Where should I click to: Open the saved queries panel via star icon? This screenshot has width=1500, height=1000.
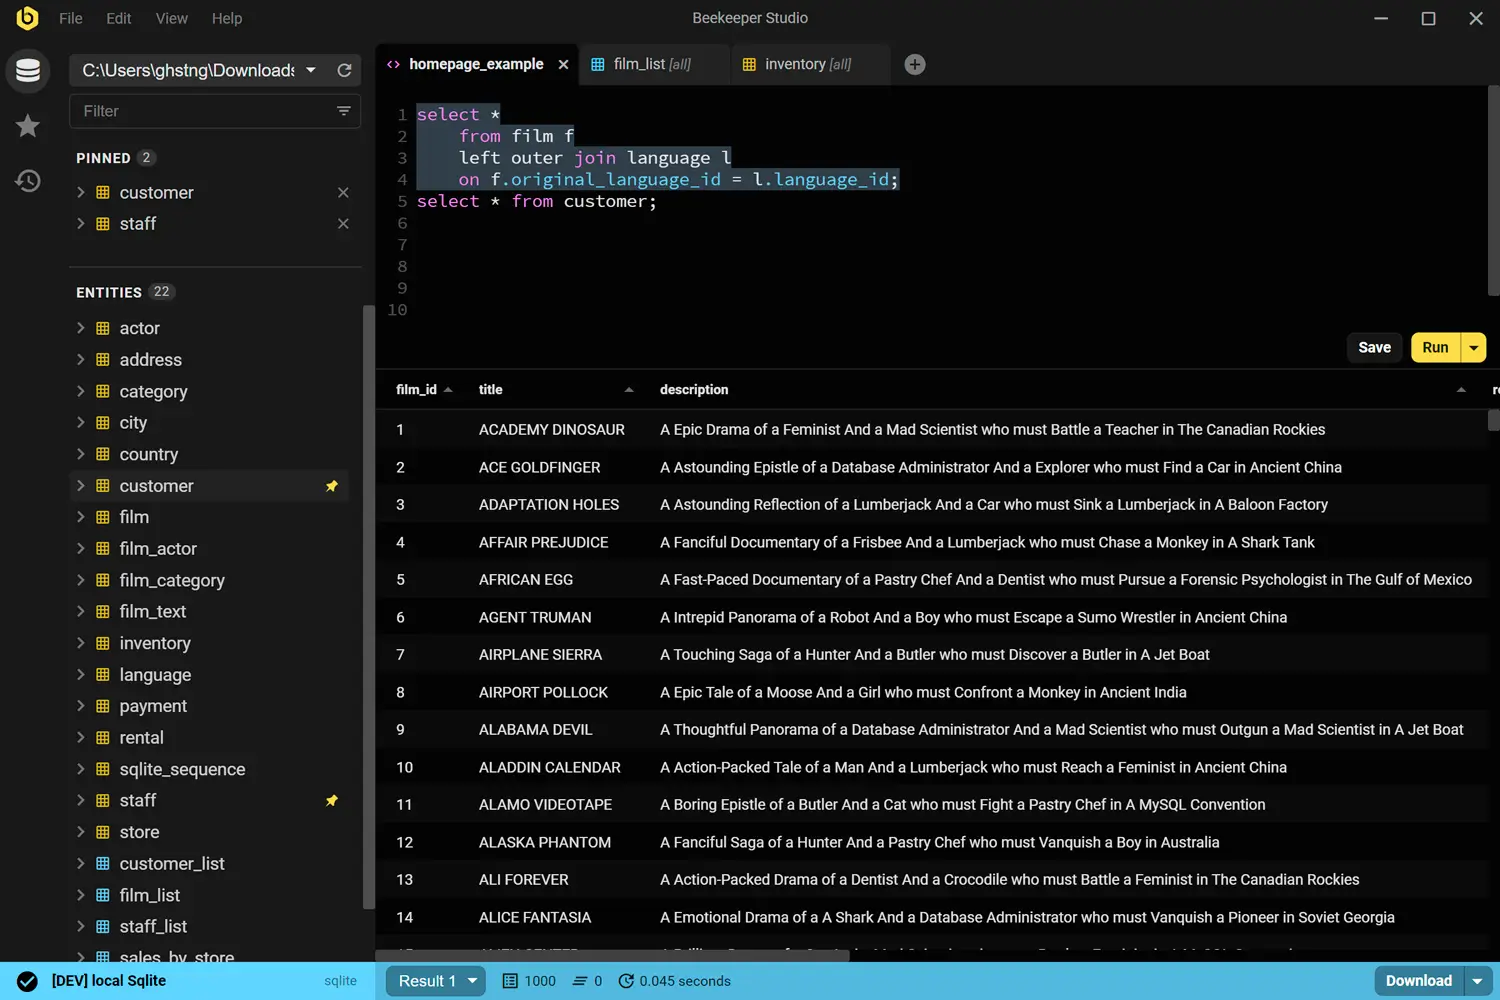(27, 126)
